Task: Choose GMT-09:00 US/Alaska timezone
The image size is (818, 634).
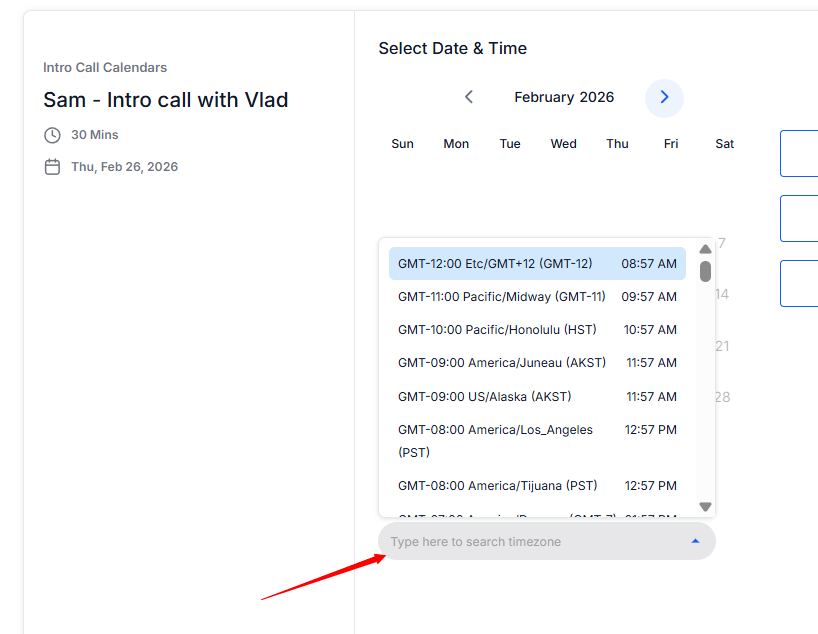Action: pos(537,396)
